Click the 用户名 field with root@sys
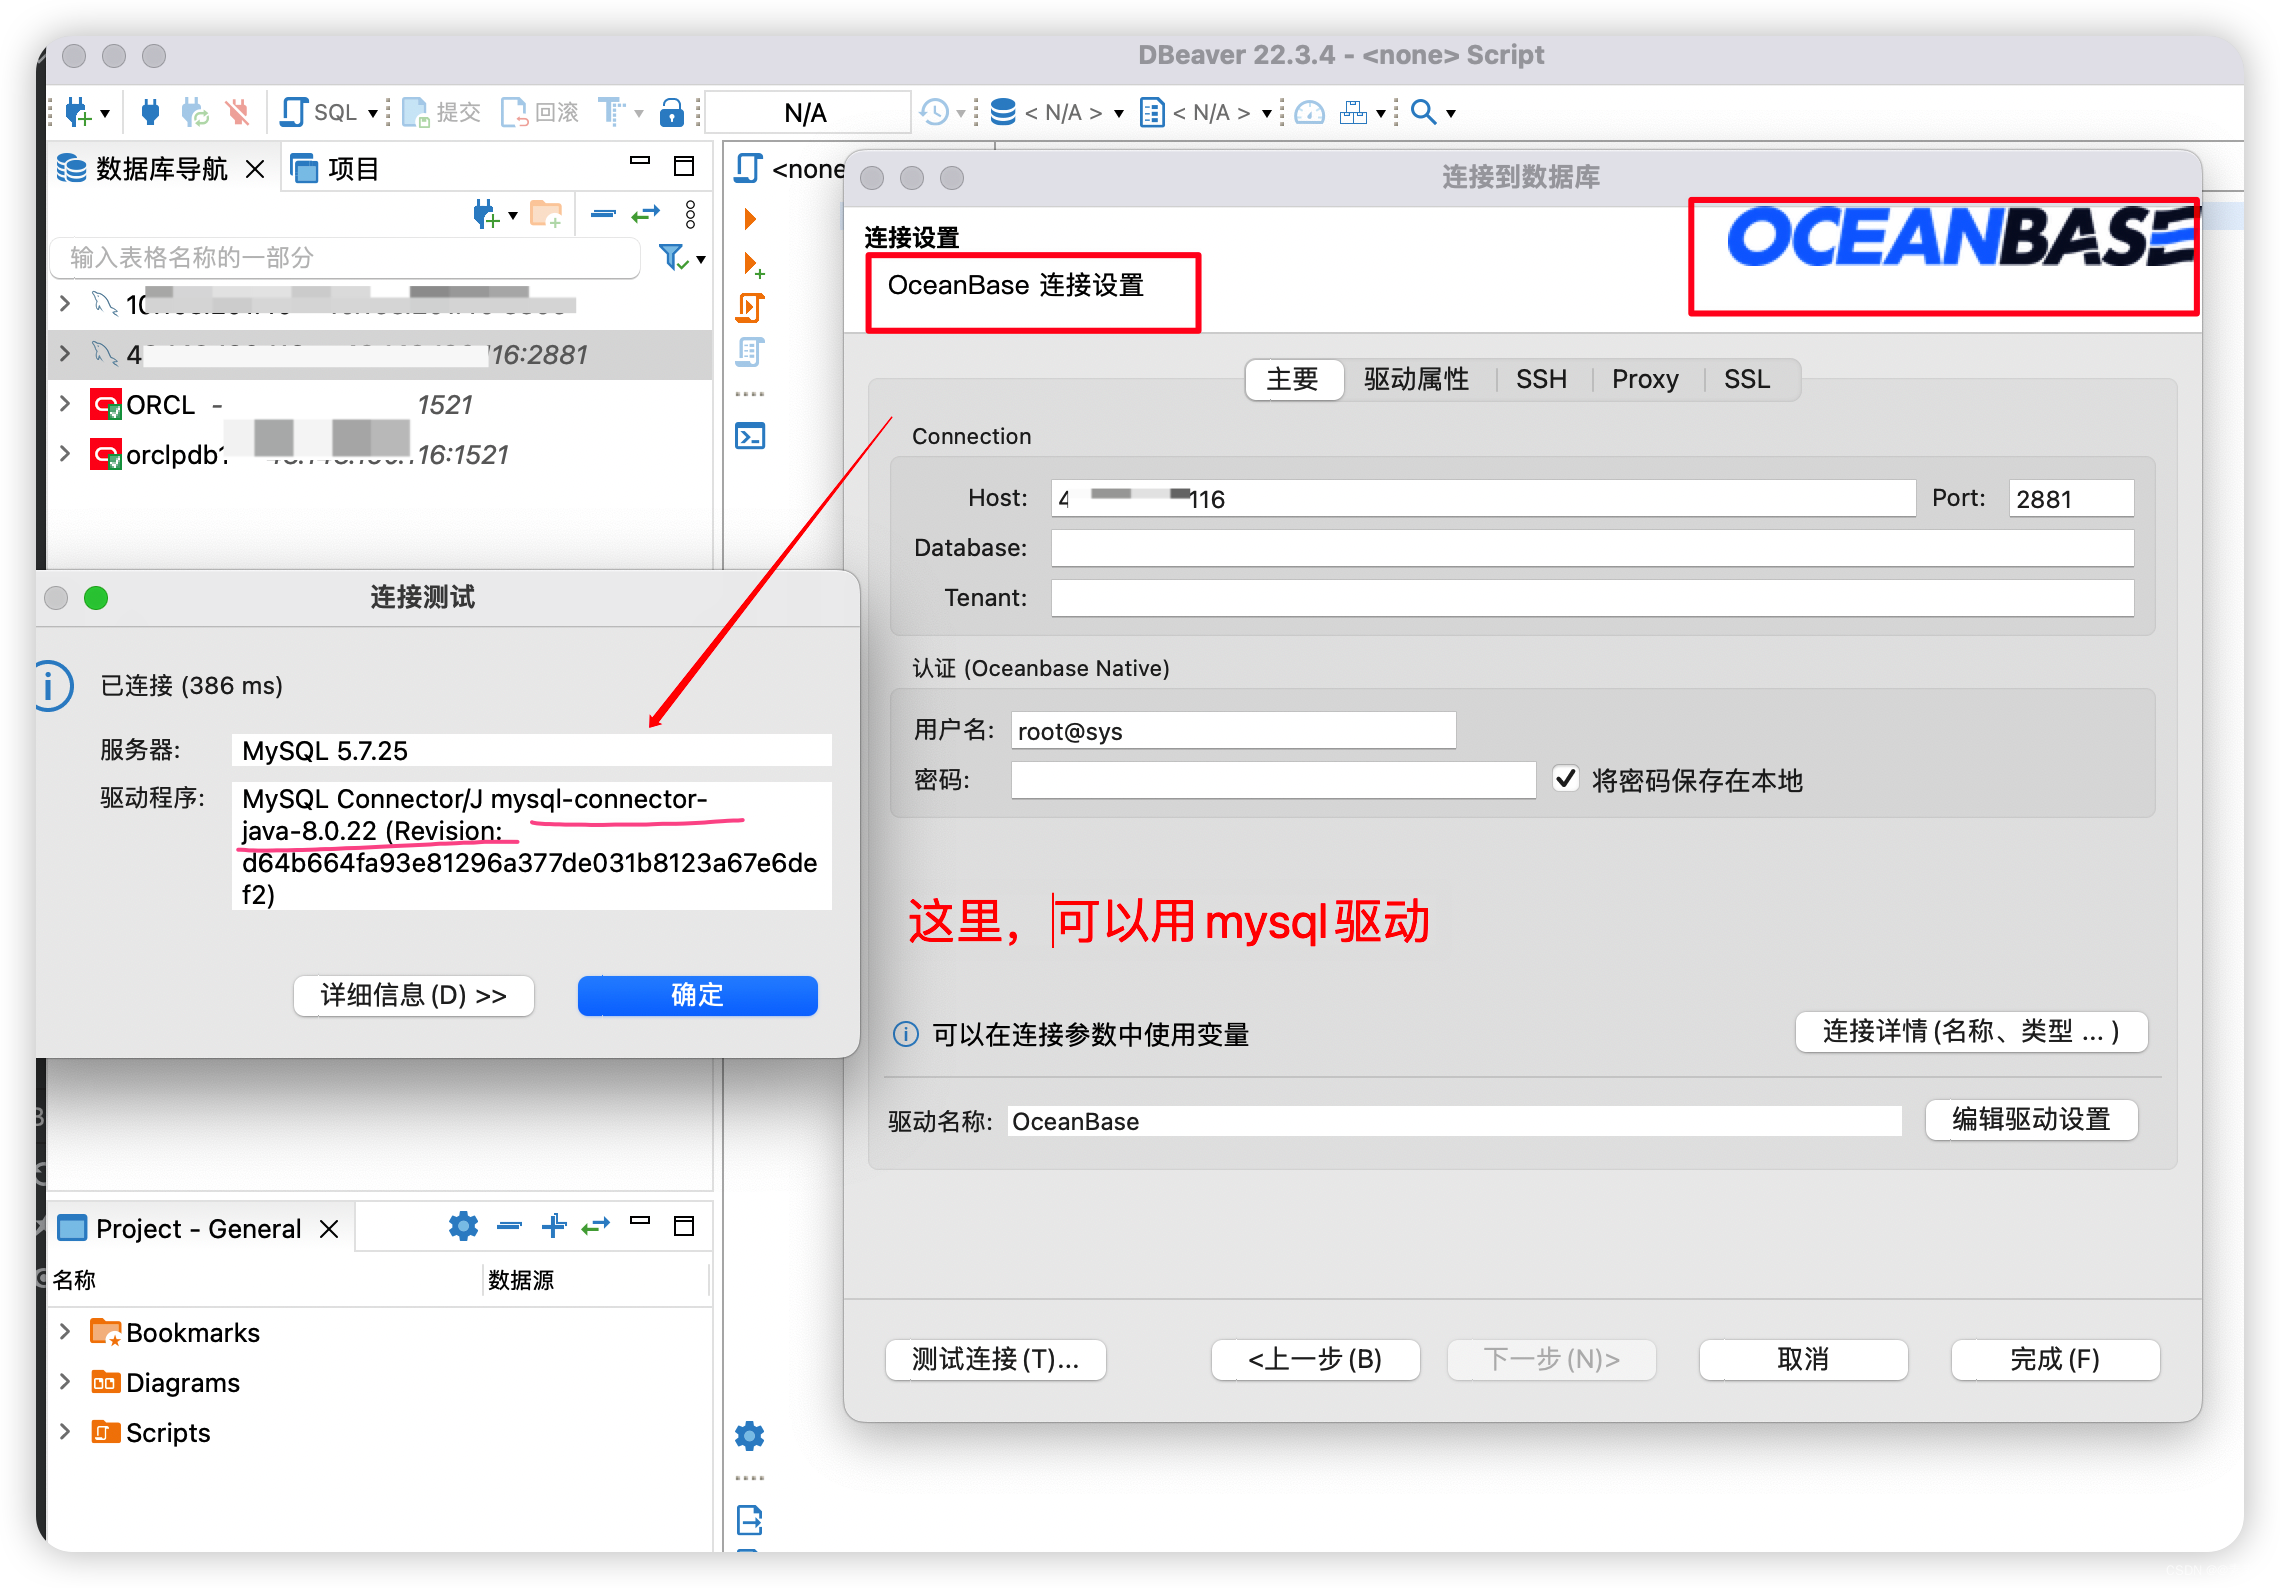Viewport: 2280px width, 1588px height. (1233, 730)
